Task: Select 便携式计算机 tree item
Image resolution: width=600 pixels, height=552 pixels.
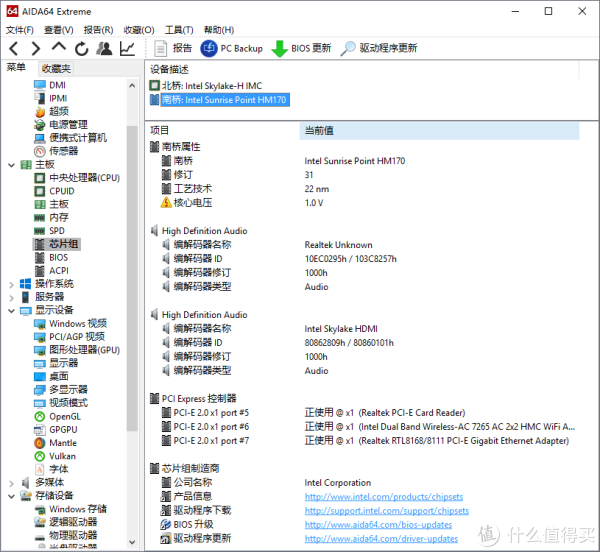Action: pyautogui.click(x=70, y=138)
